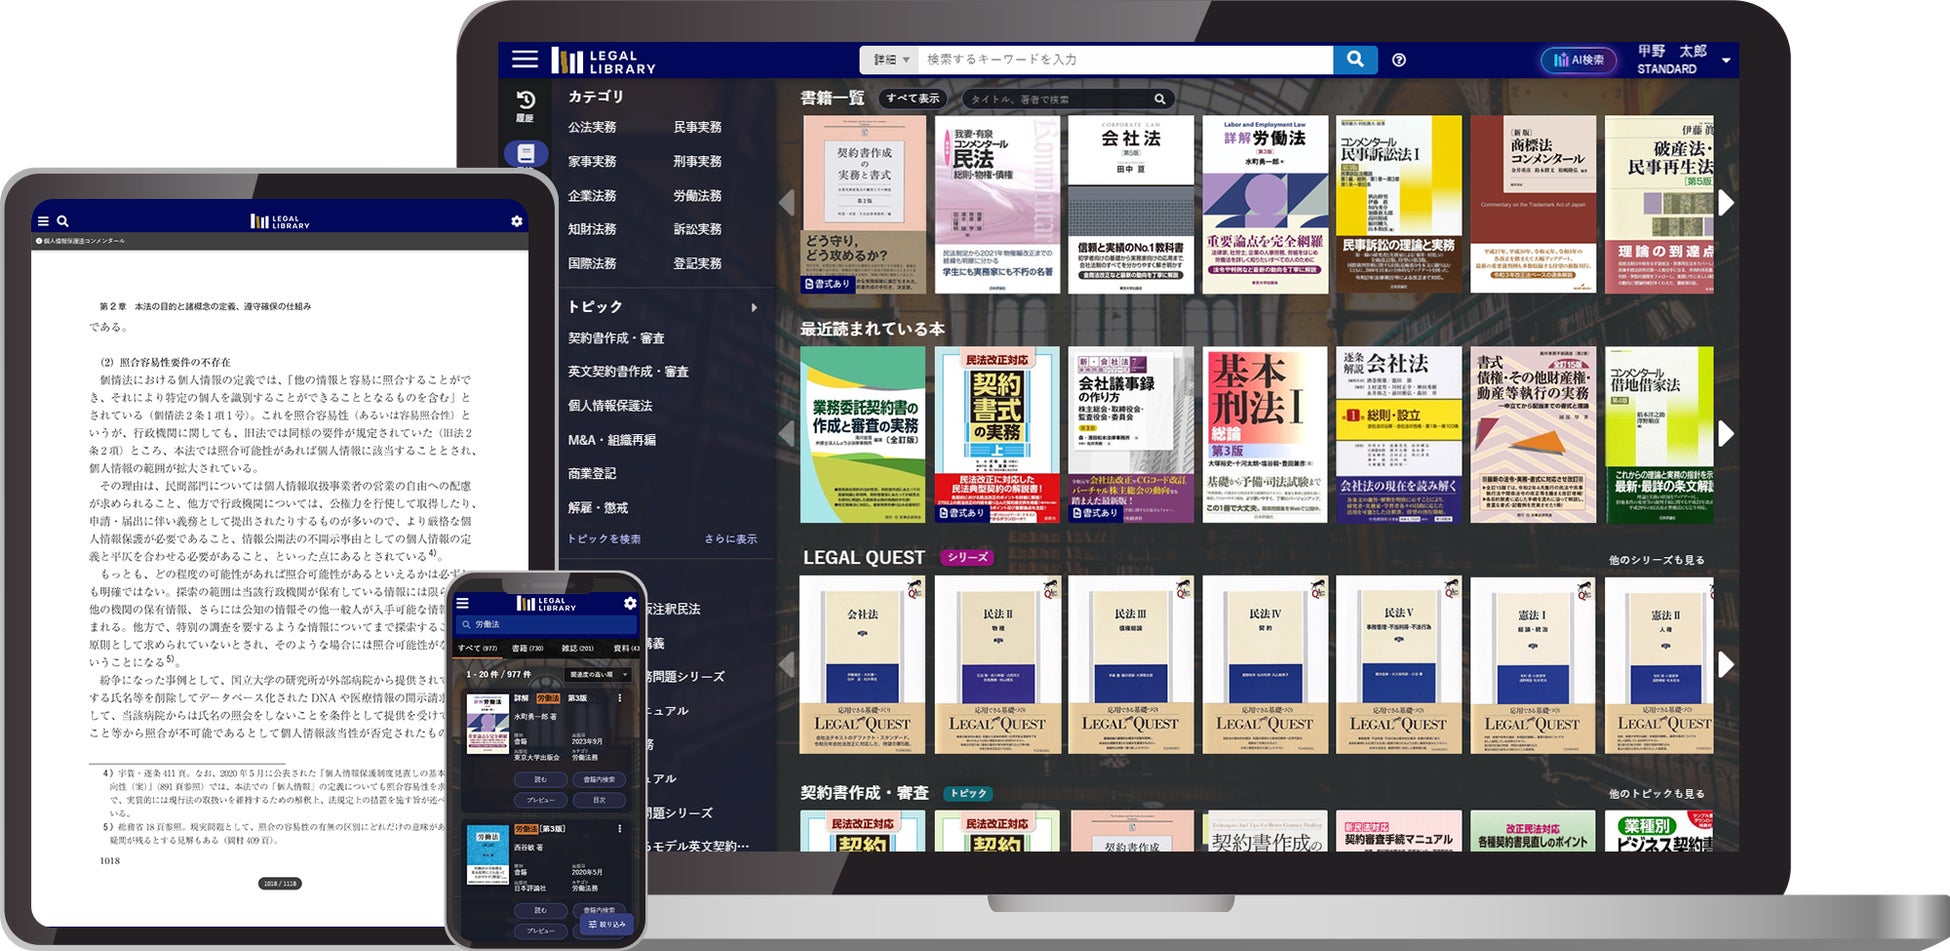1950x951 pixels.
Task: Select the highlighted book icon in laptop sidebar
Action: (526, 153)
